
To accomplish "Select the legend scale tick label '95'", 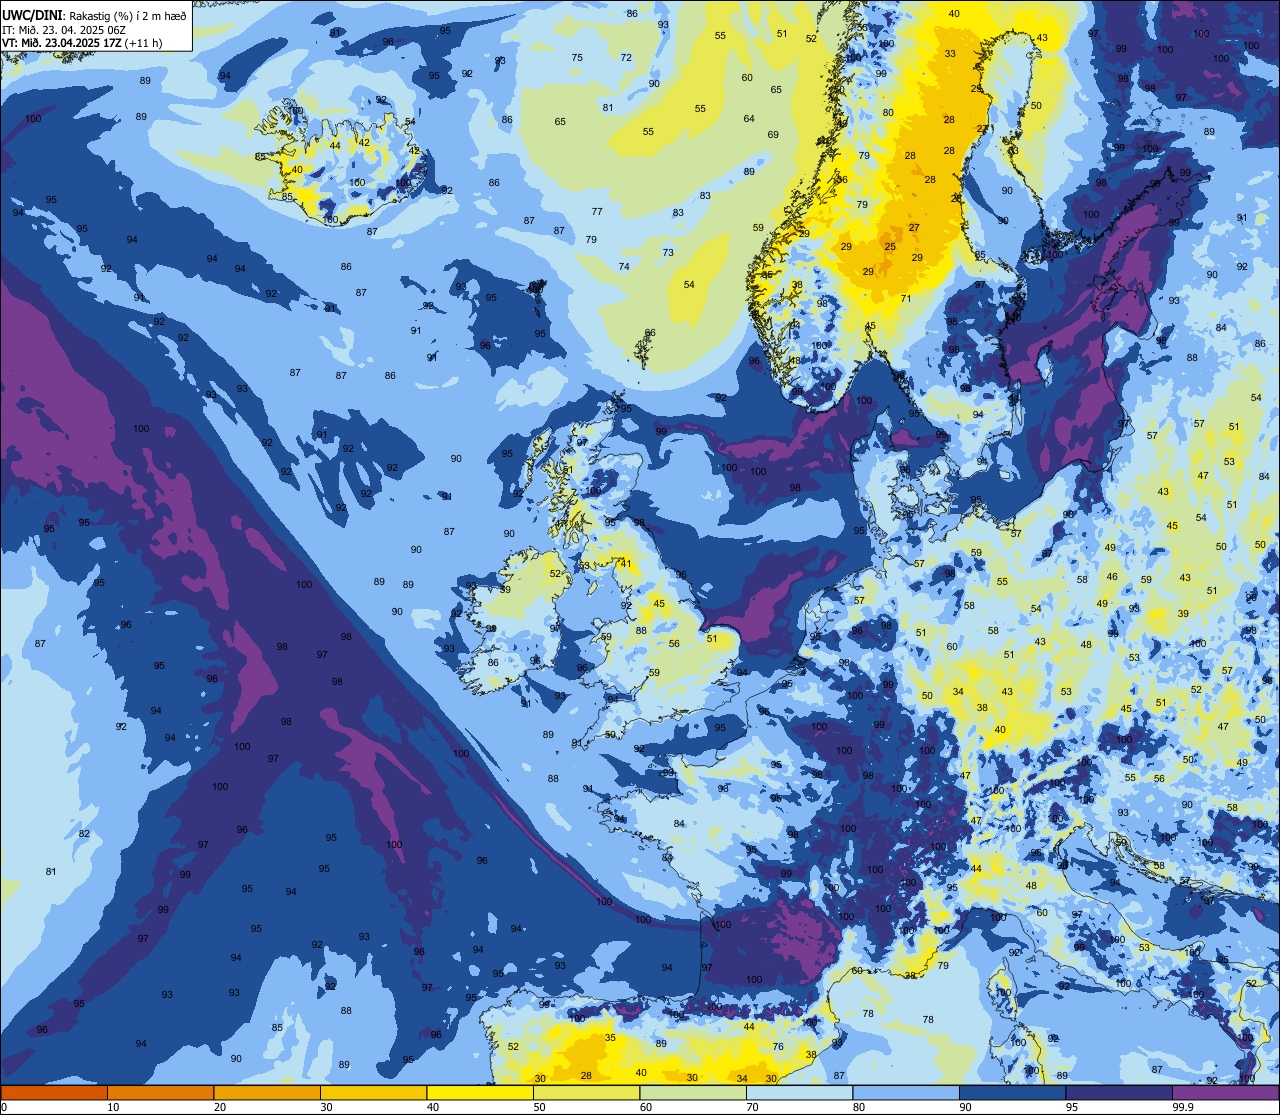I will point(1072,1106).
